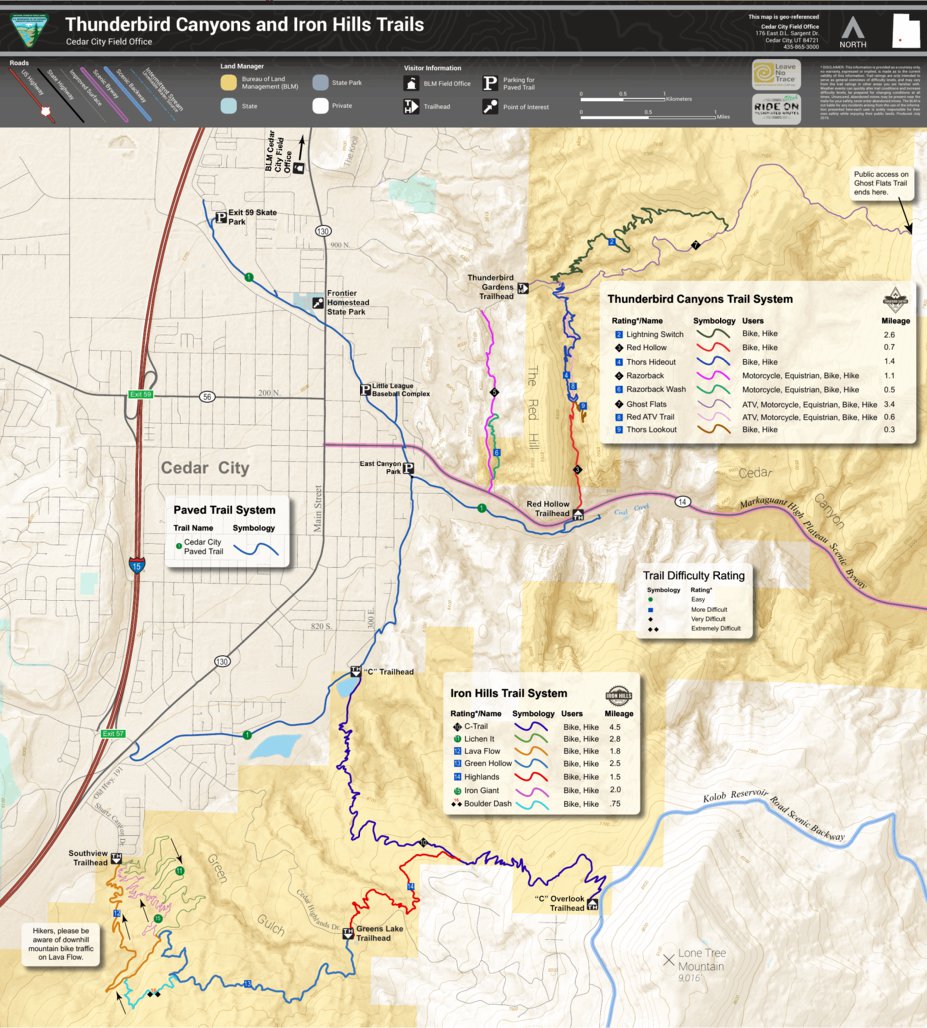Image resolution: width=927 pixels, height=1028 pixels.
Task: Click the State Park color swatch
Action: click(x=320, y=83)
